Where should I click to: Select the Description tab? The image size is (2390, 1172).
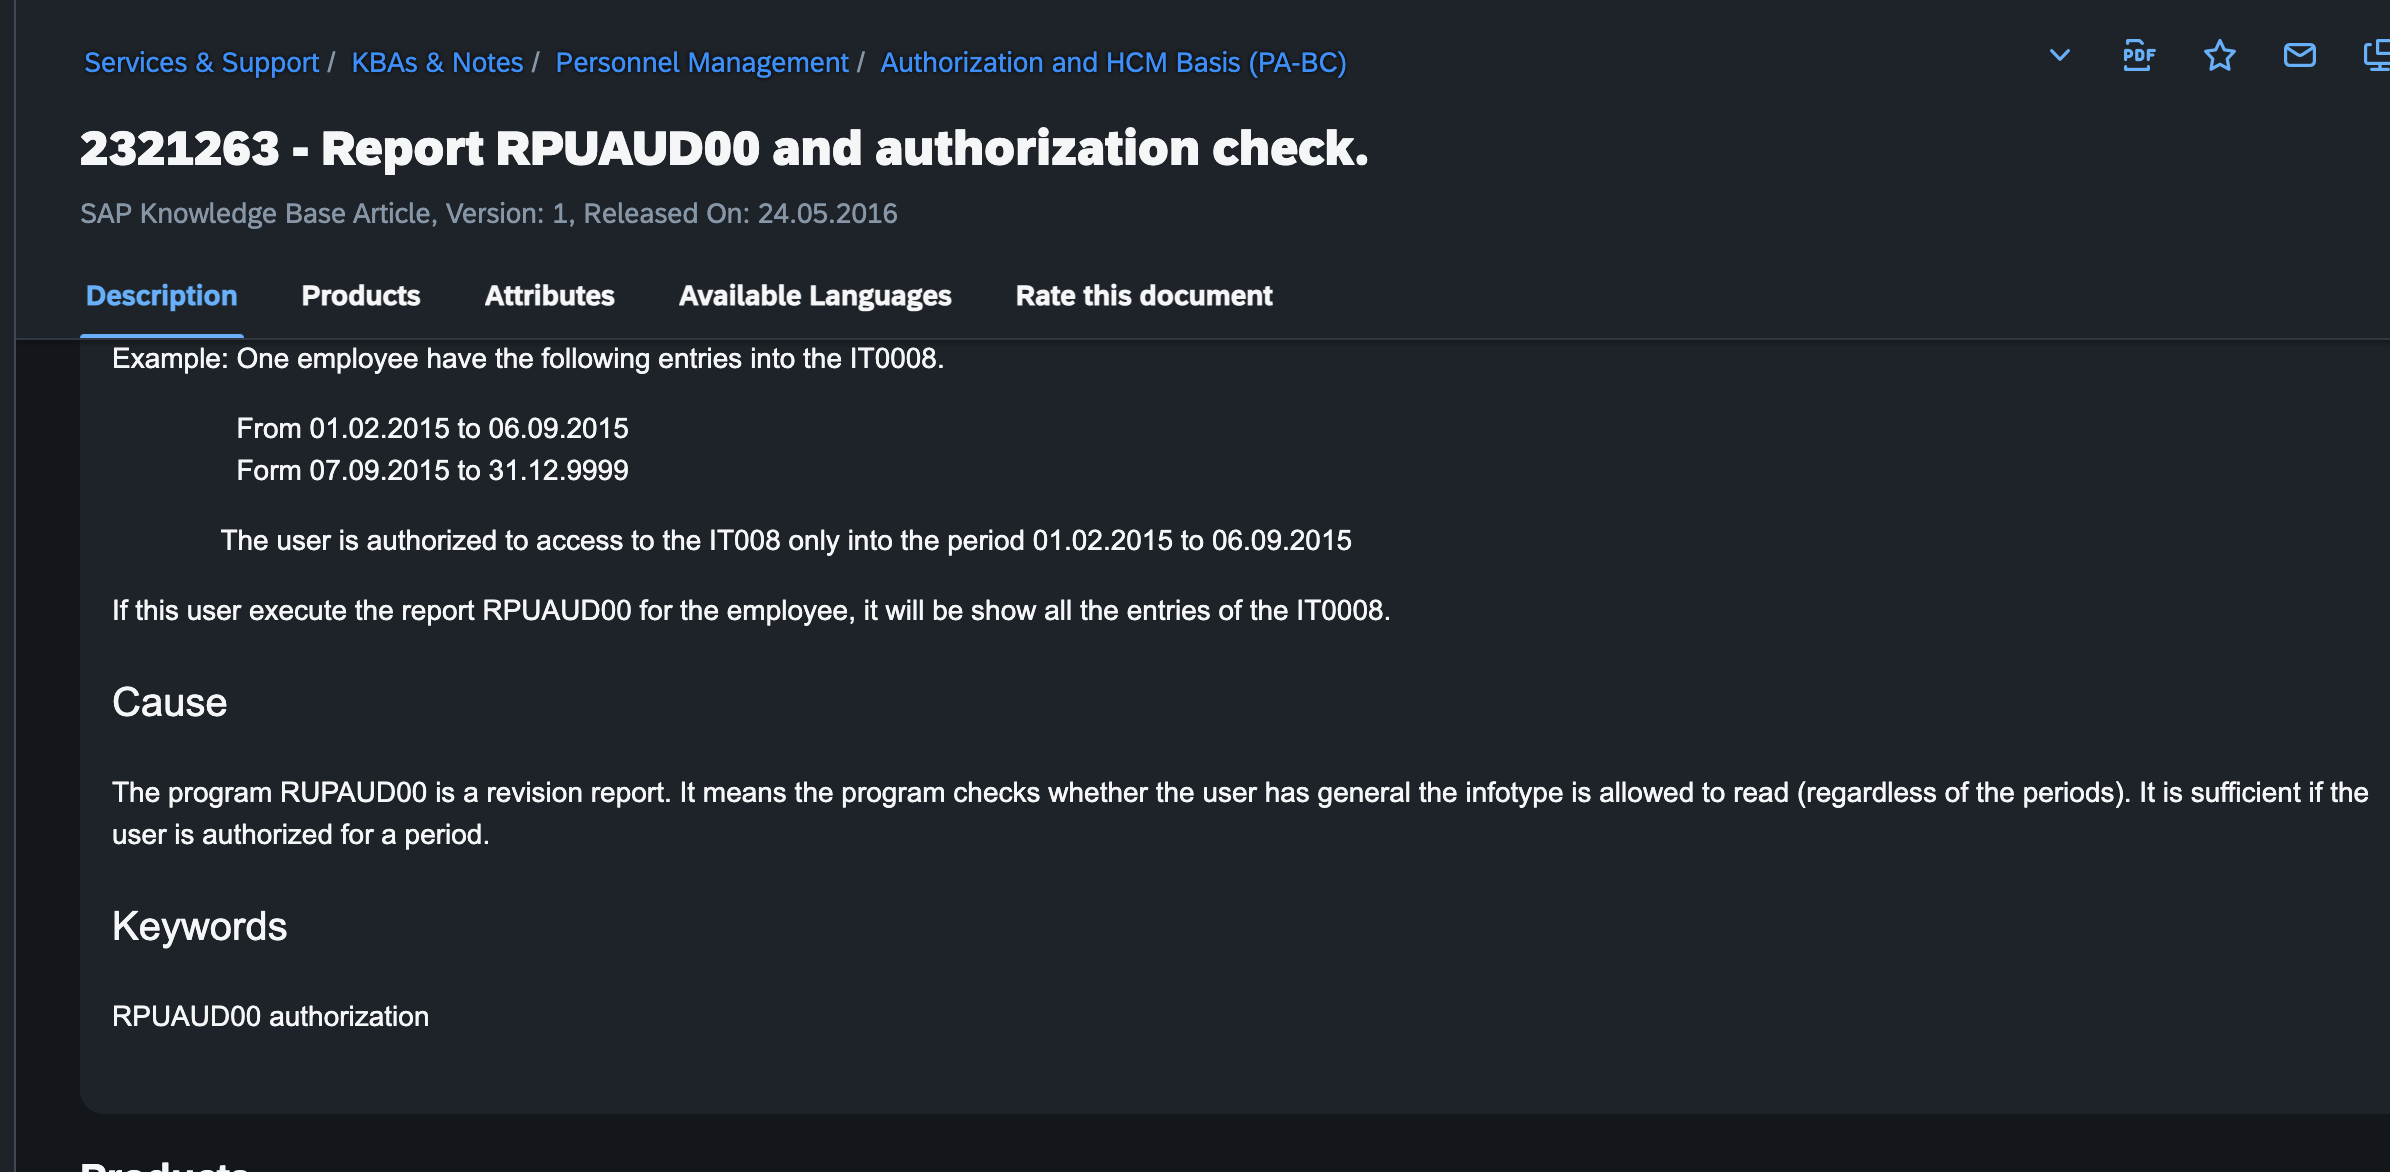(162, 296)
